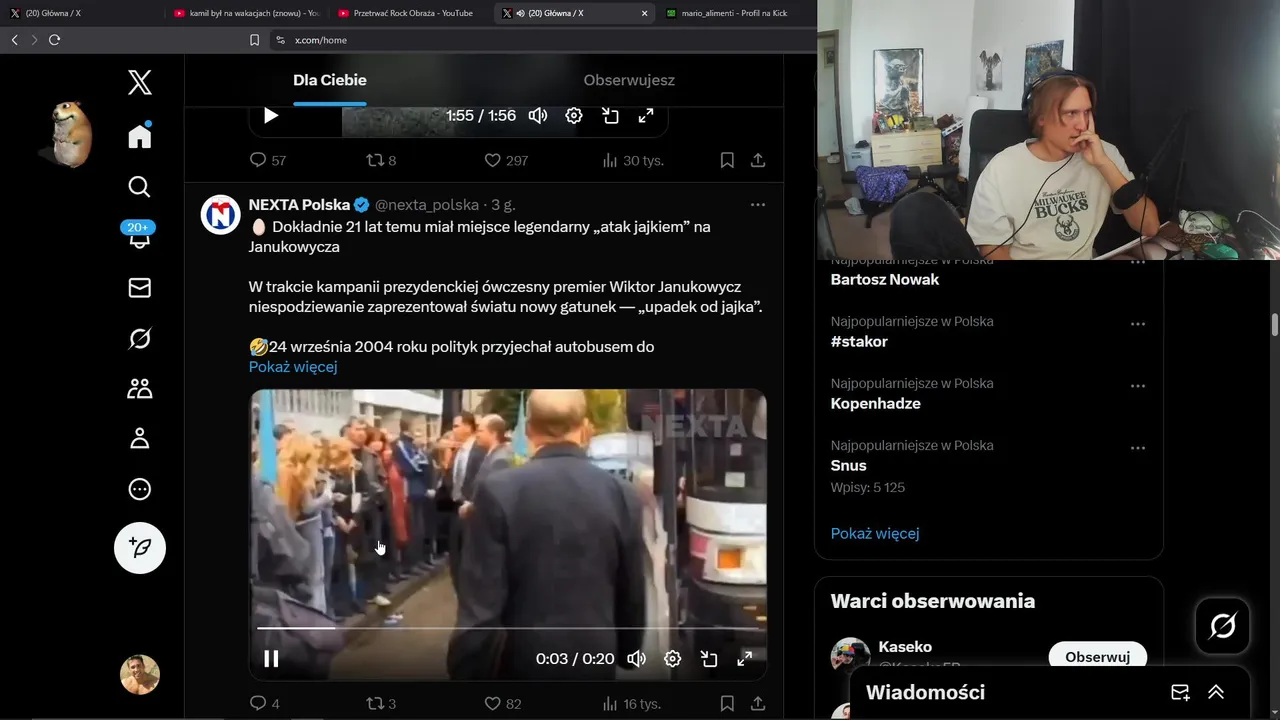This screenshot has width=1280, height=720.
Task: Go back with browser back arrow
Action: click(14, 40)
